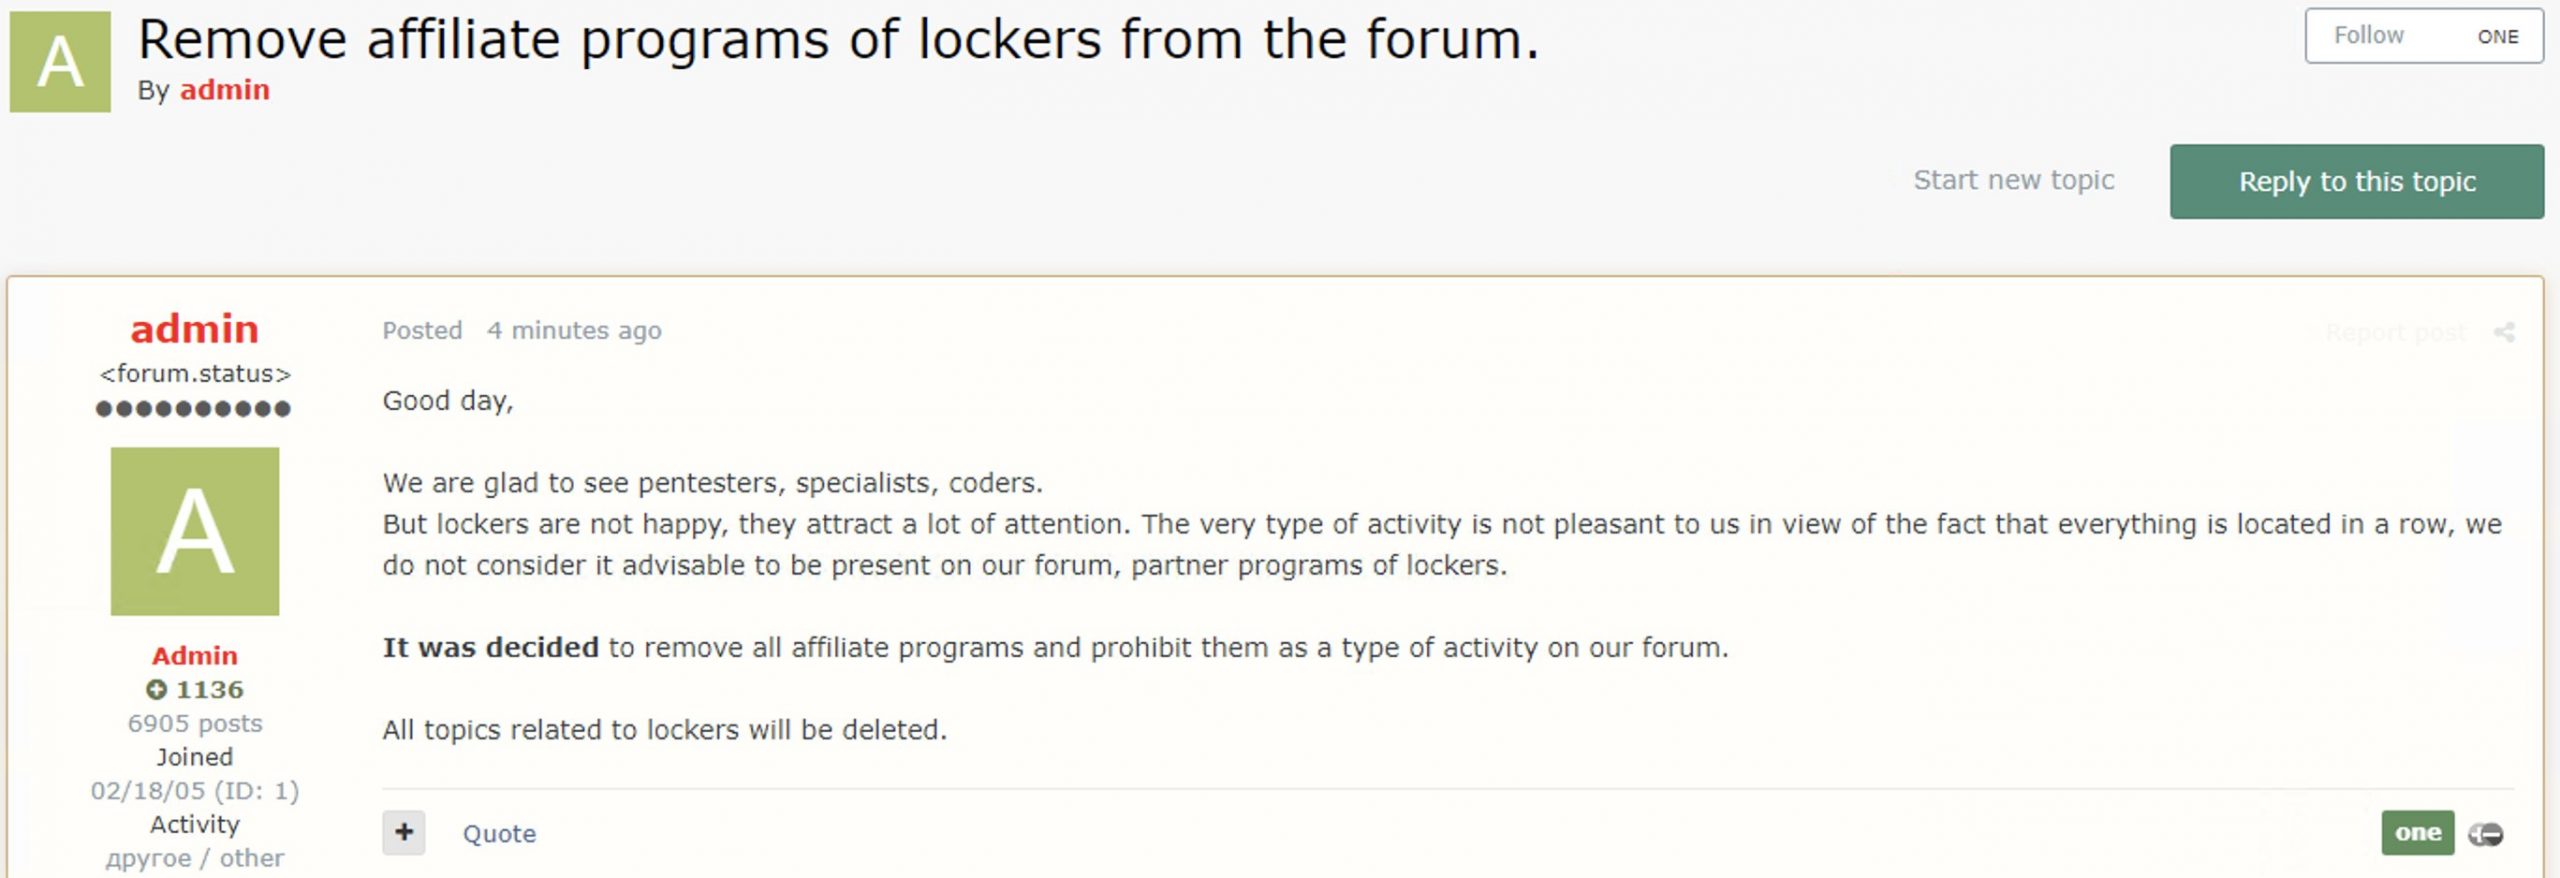2560x878 pixels.
Task: Click the plus multiquote button
Action: point(403,832)
